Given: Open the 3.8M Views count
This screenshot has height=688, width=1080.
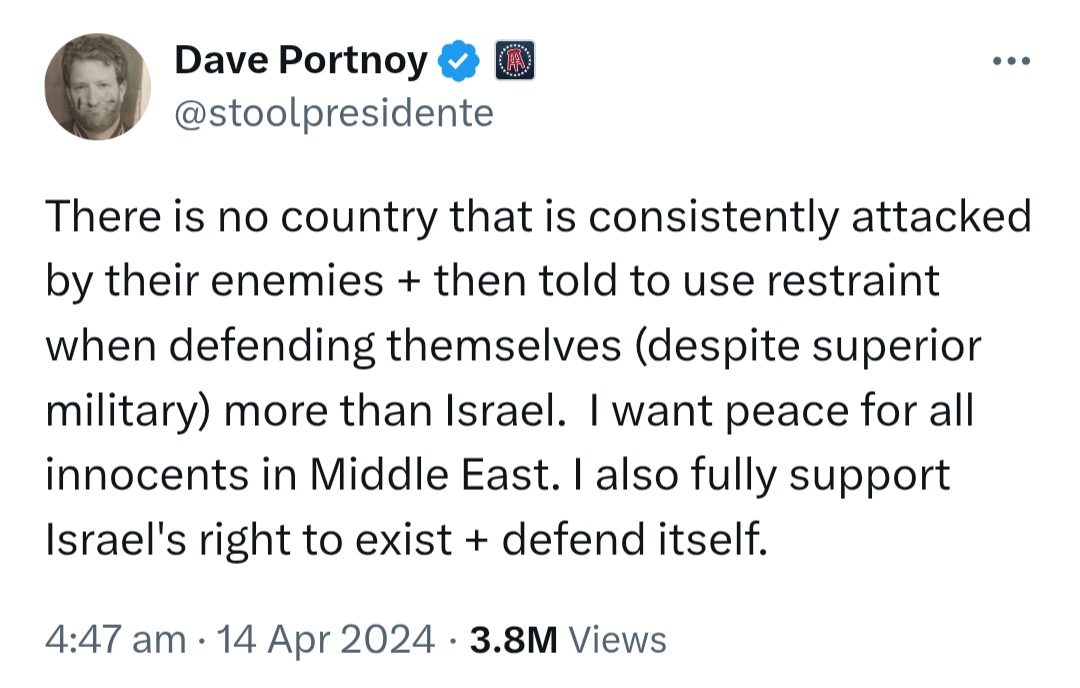Looking at the screenshot, I should [513, 638].
